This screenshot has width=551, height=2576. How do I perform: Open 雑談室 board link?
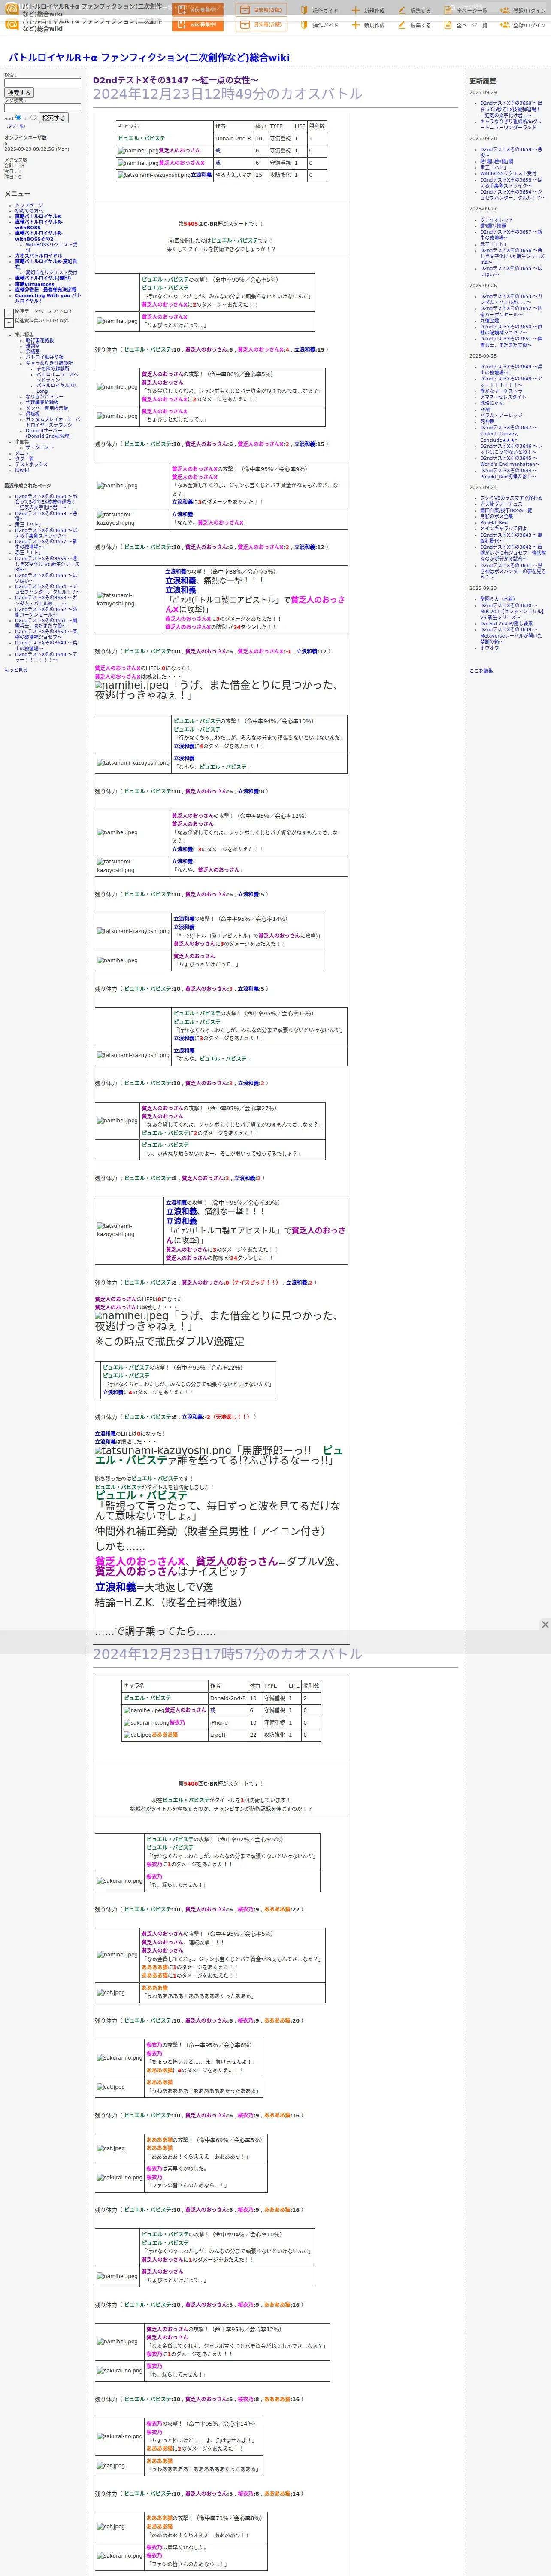(33, 346)
